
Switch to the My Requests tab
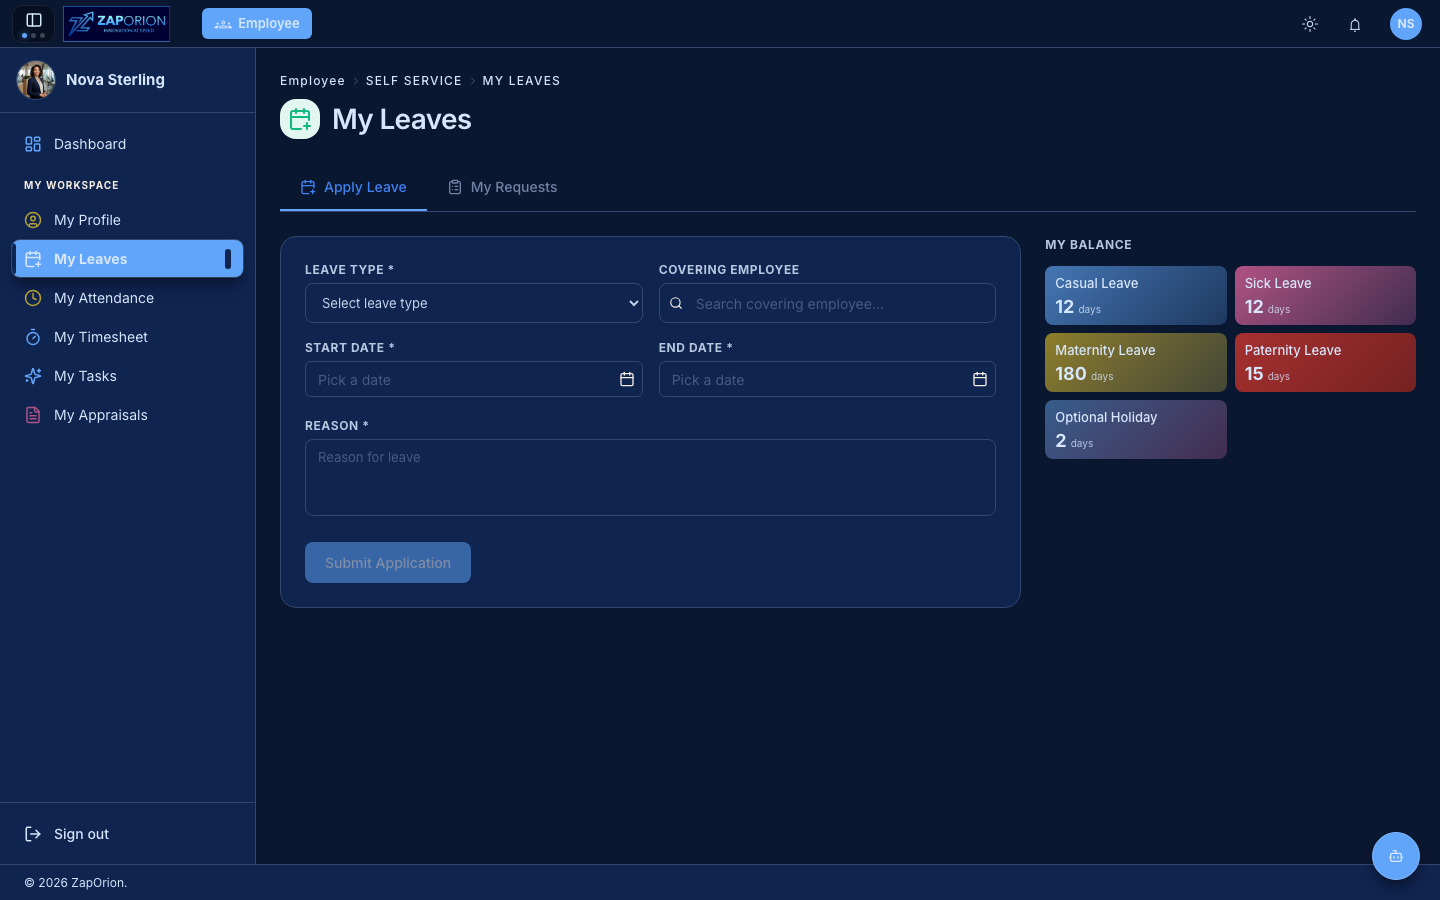tap(503, 187)
